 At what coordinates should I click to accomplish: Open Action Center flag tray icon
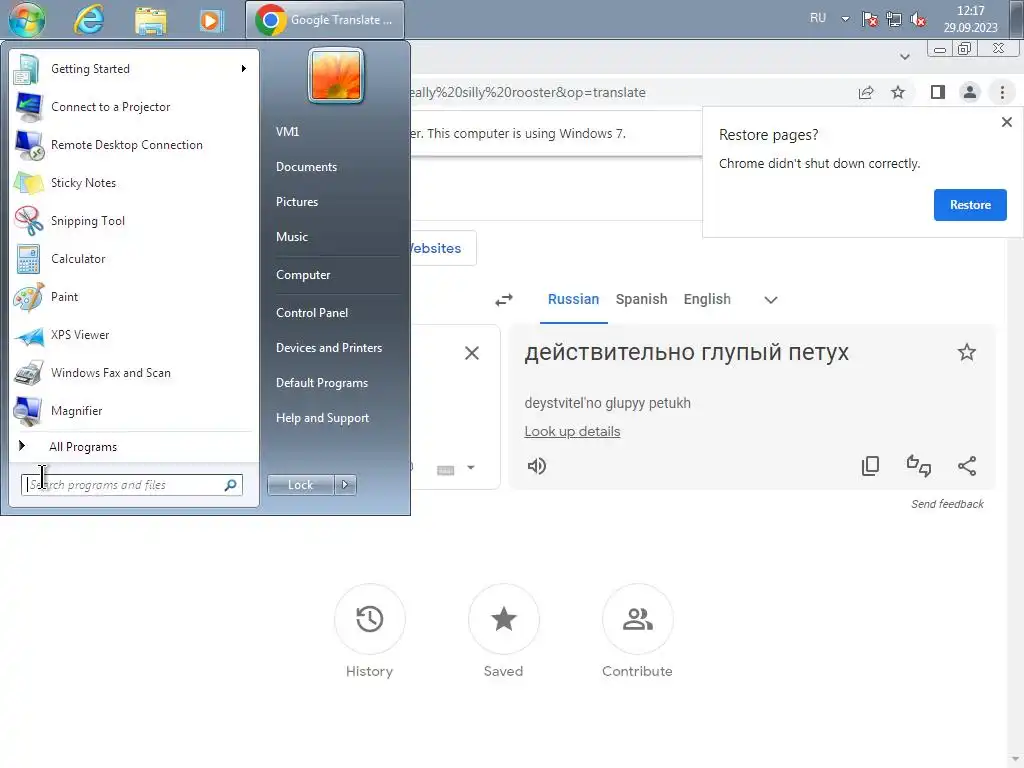pos(869,20)
